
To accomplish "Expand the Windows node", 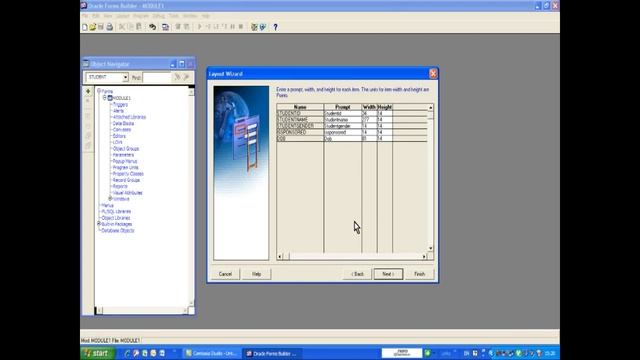I will pyautogui.click(x=110, y=199).
